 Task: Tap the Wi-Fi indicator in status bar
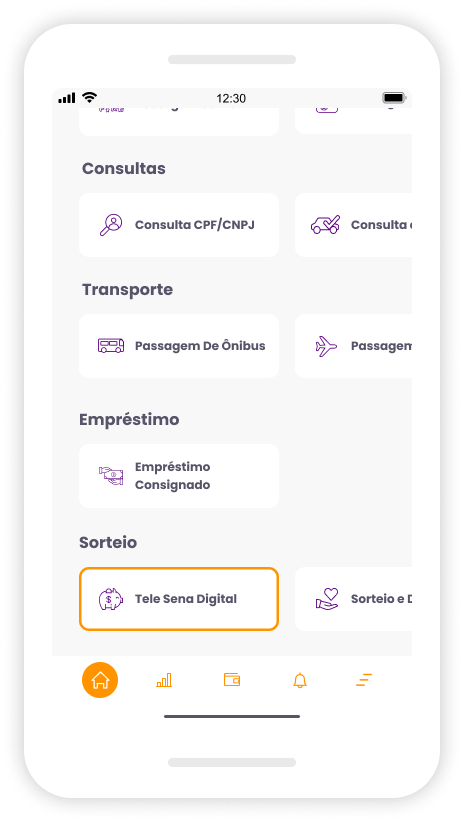click(x=90, y=98)
